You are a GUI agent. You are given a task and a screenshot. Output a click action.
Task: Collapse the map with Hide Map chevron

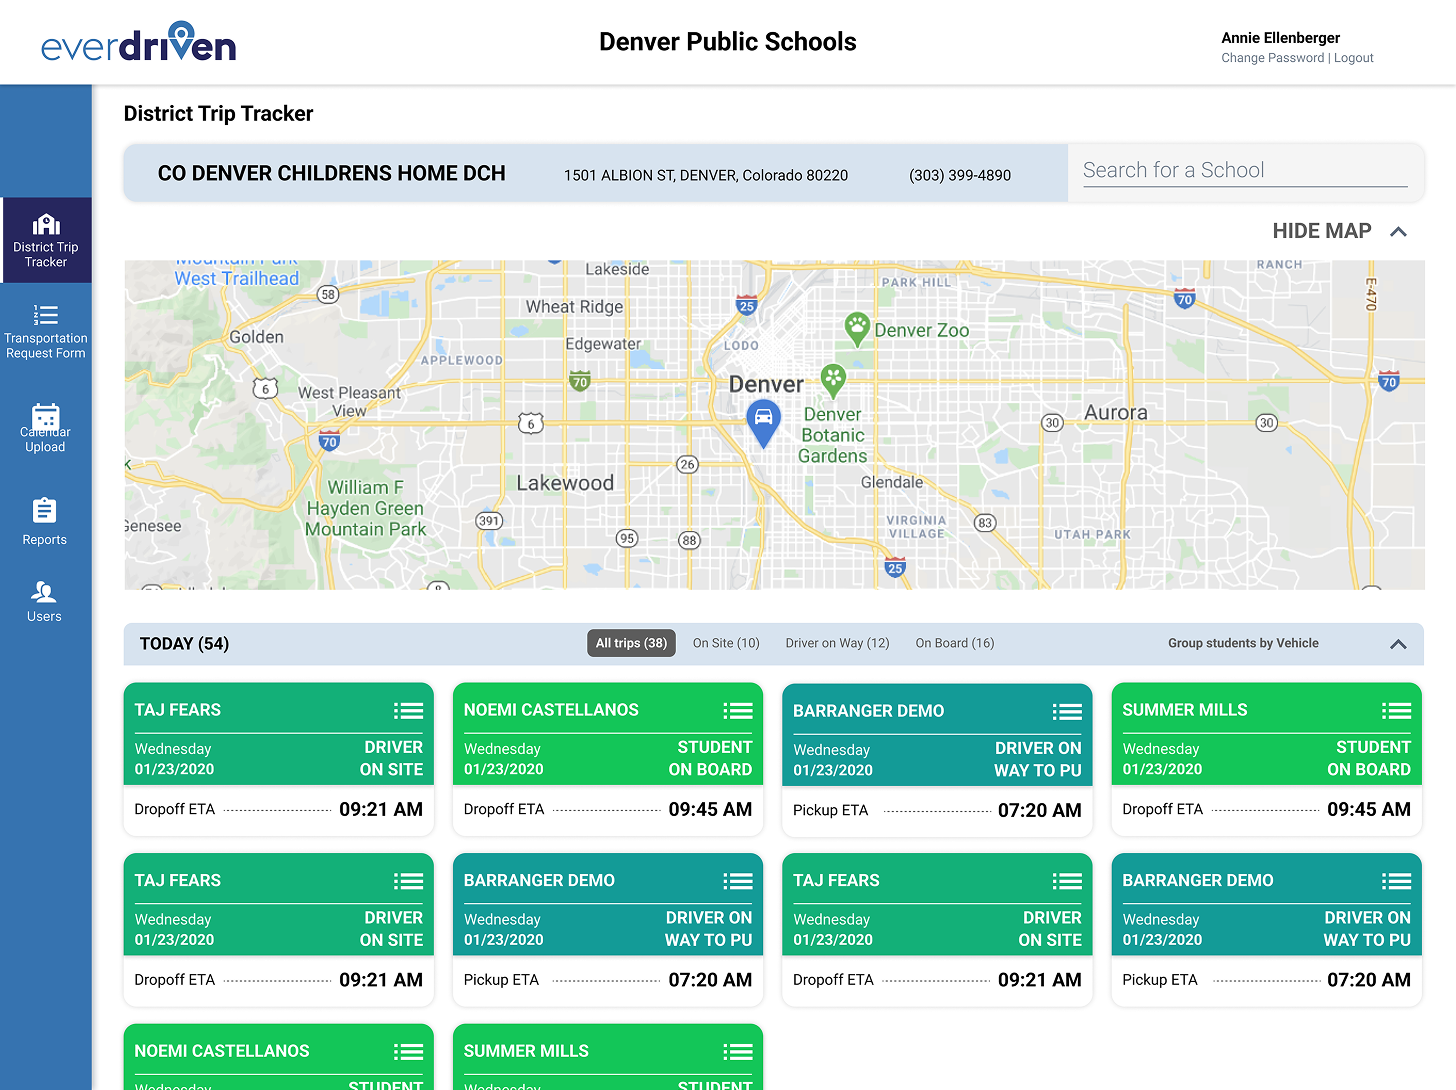(x=1398, y=232)
